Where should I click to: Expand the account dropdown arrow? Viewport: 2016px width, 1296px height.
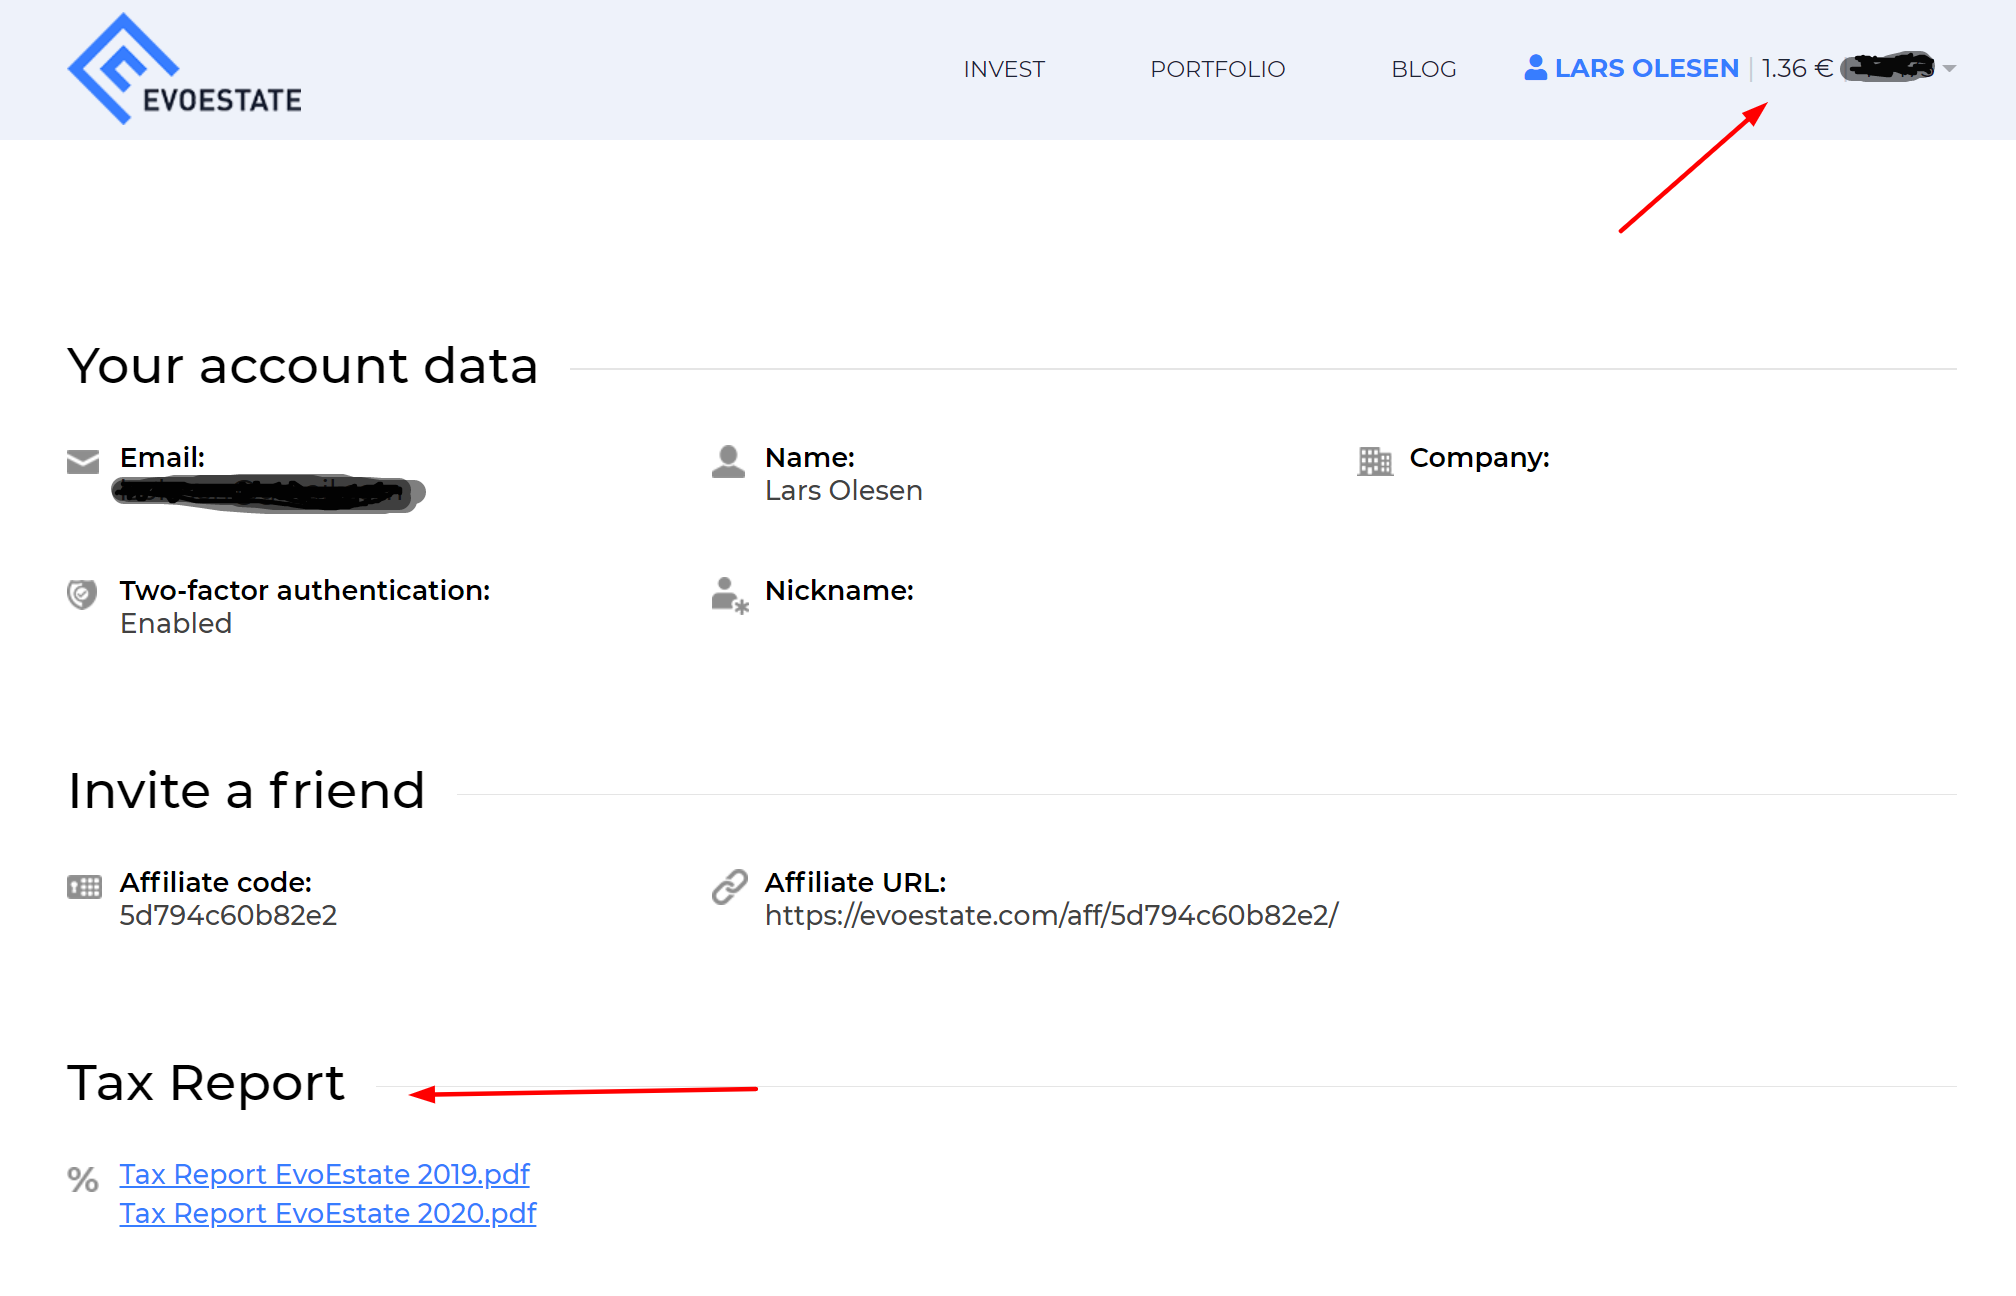tap(1949, 69)
